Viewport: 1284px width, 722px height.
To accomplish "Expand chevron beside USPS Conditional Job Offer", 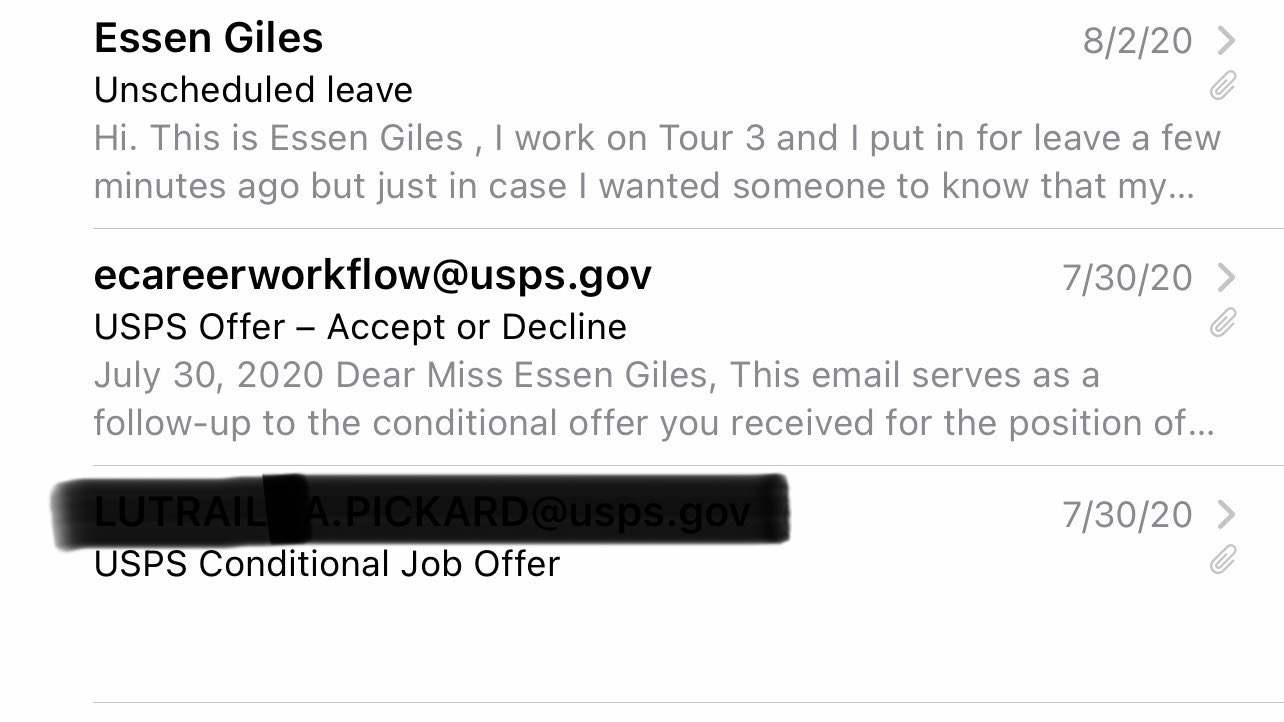I will [1226, 514].
